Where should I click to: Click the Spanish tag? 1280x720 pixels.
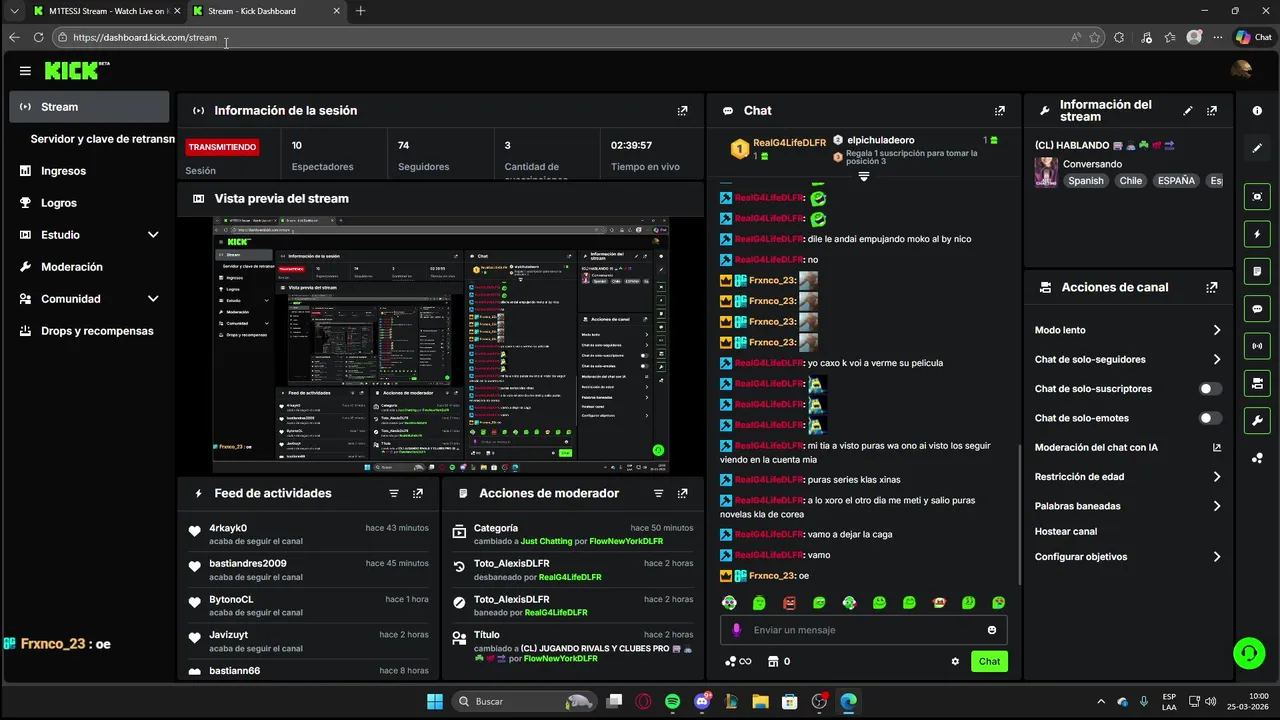(1086, 181)
